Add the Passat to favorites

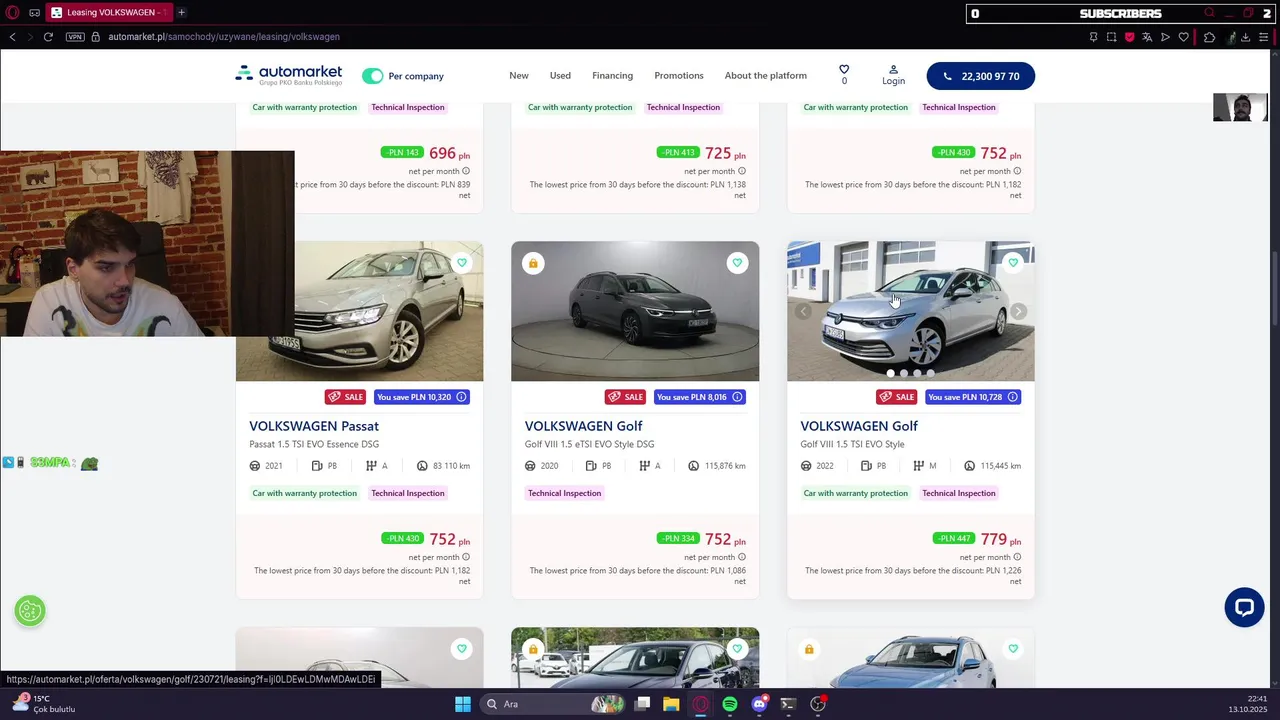coord(461,263)
